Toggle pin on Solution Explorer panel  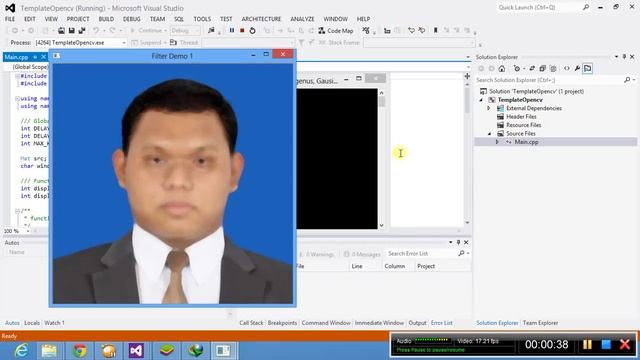[624, 57]
